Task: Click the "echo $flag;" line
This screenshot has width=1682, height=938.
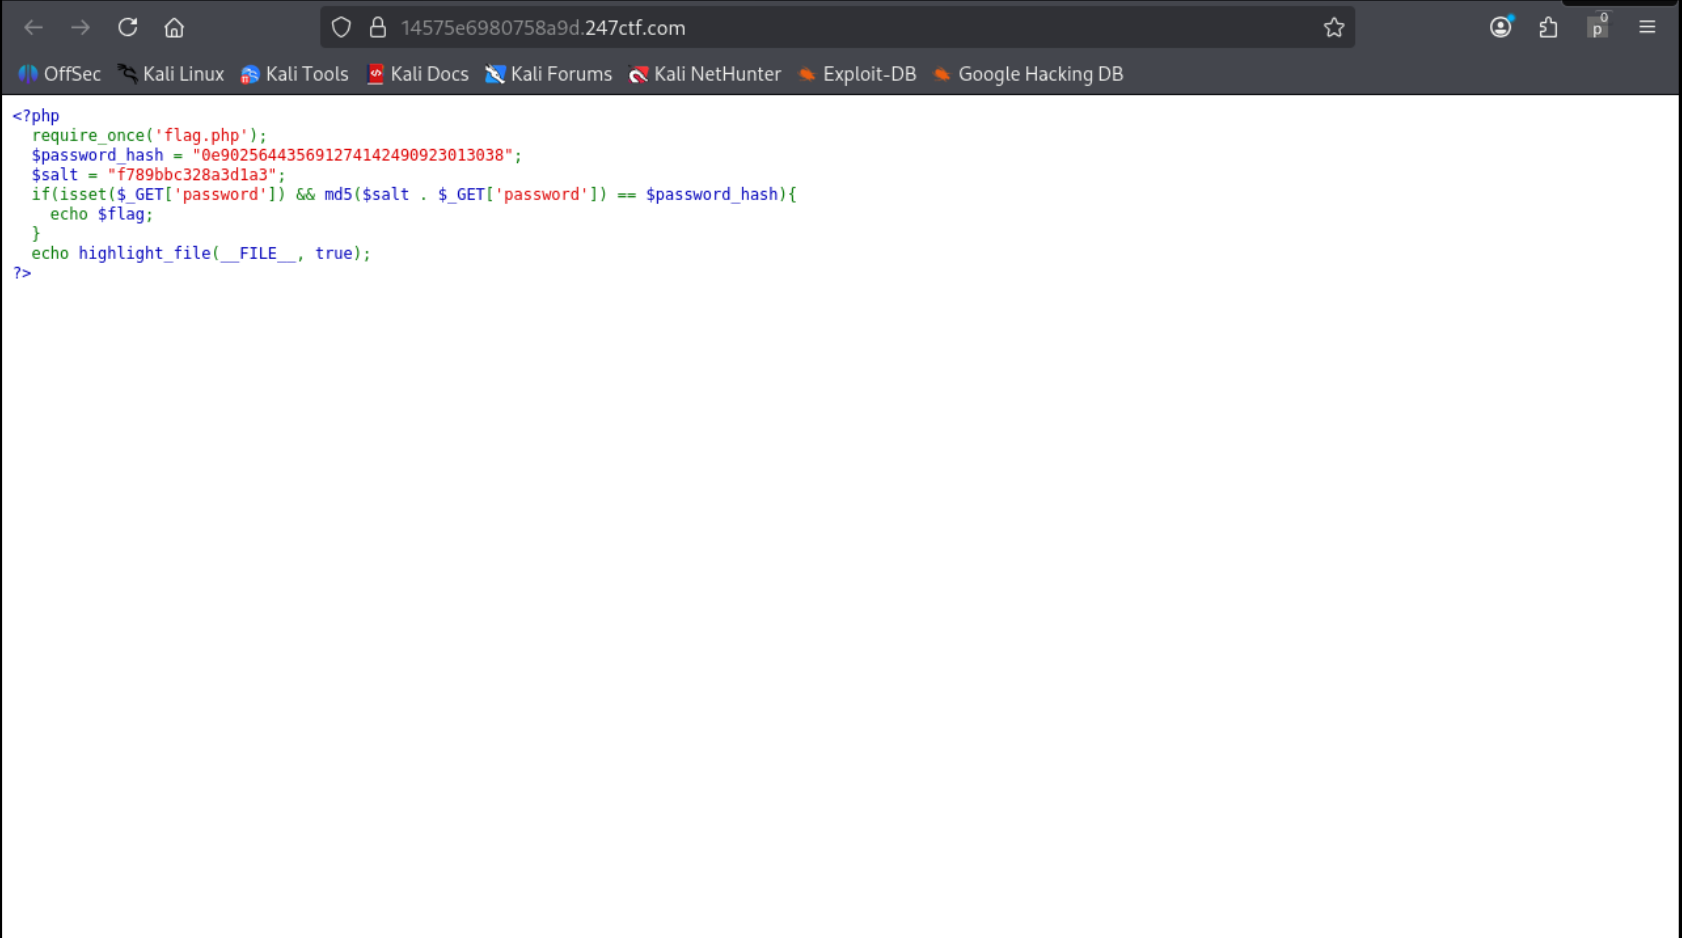Action: 102,214
